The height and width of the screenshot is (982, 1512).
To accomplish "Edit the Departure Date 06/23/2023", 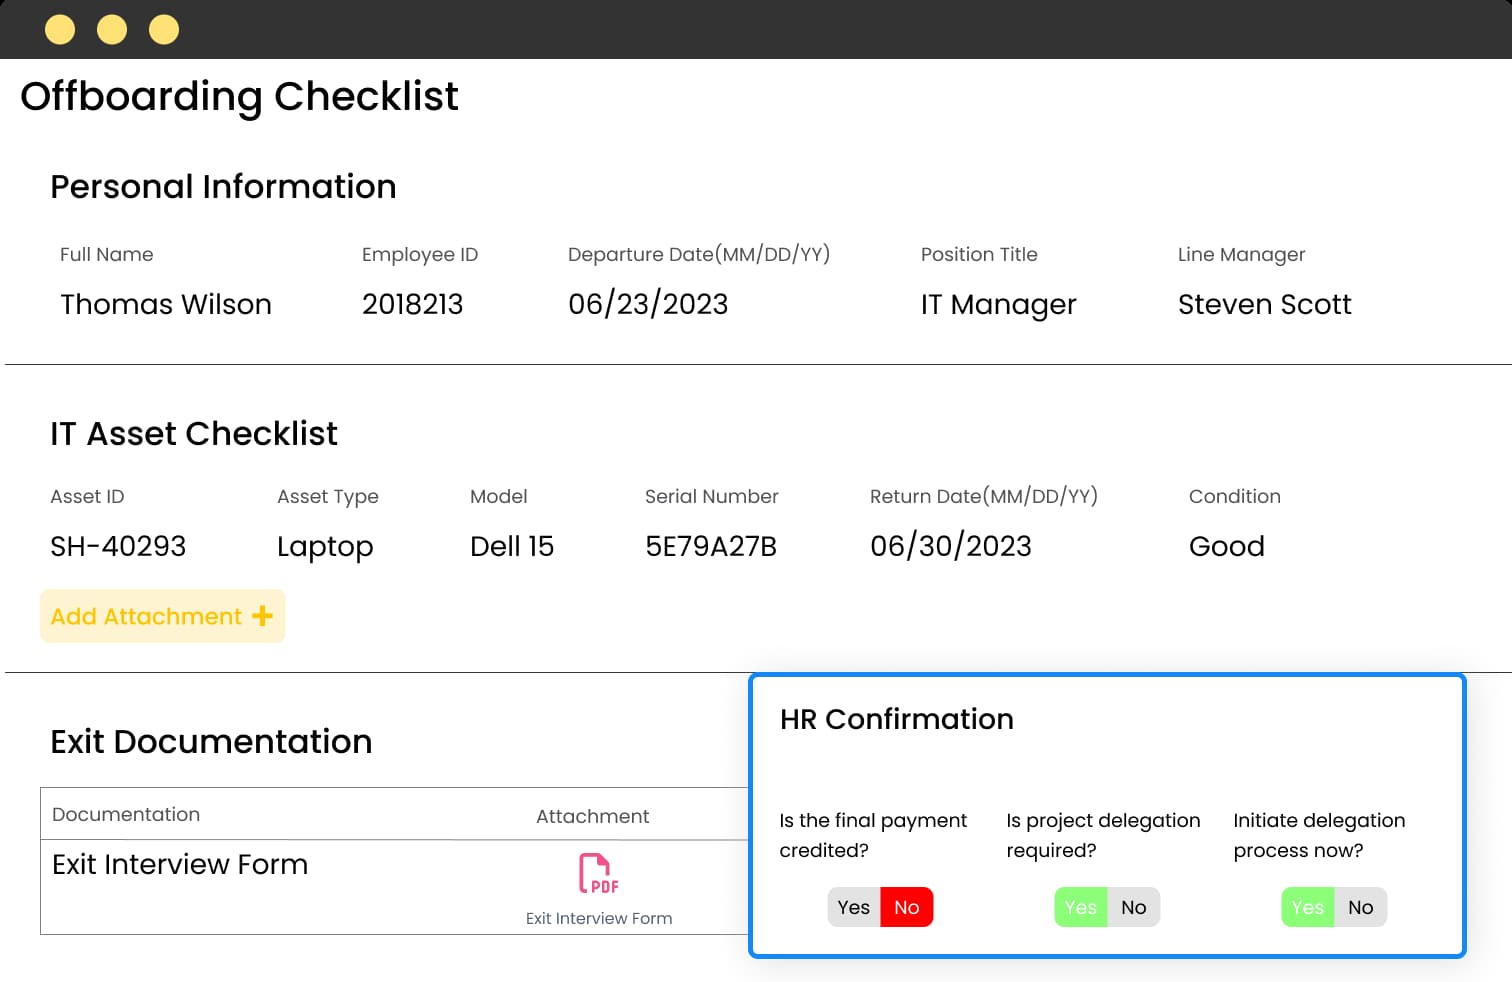I will pos(648,304).
